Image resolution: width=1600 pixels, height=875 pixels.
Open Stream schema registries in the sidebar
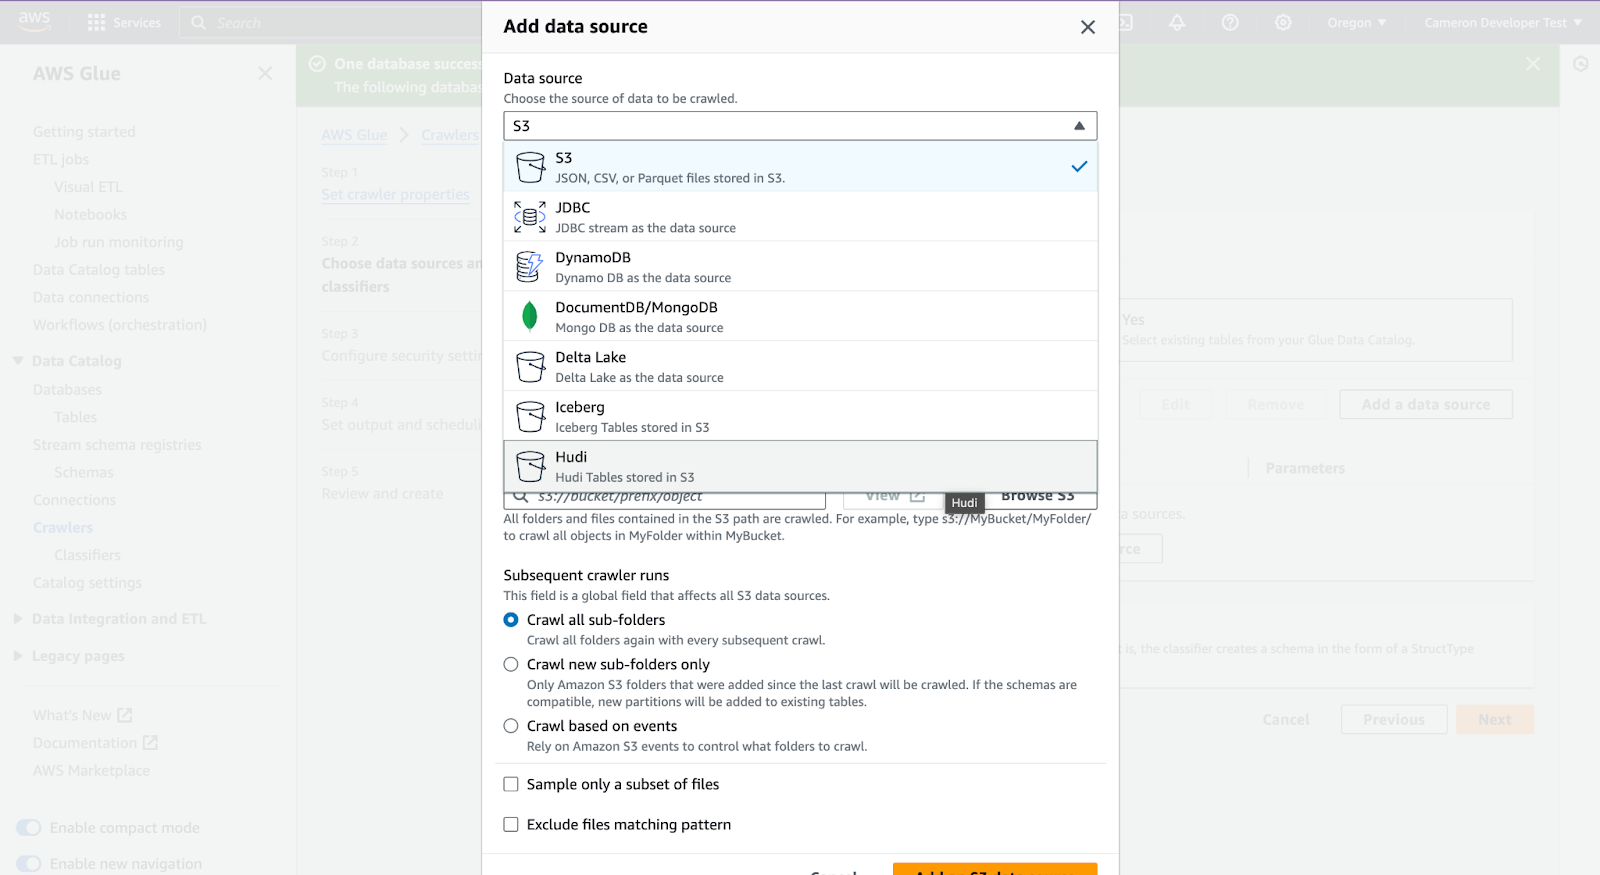117,445
